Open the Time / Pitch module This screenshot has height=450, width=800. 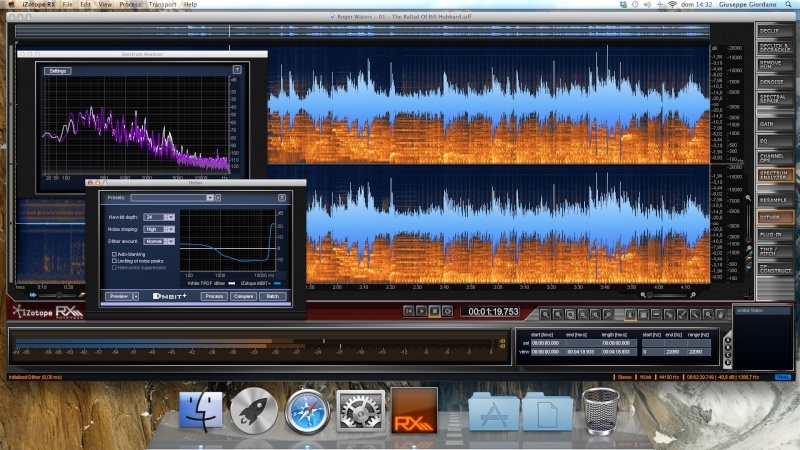click(x=775, y=251)
